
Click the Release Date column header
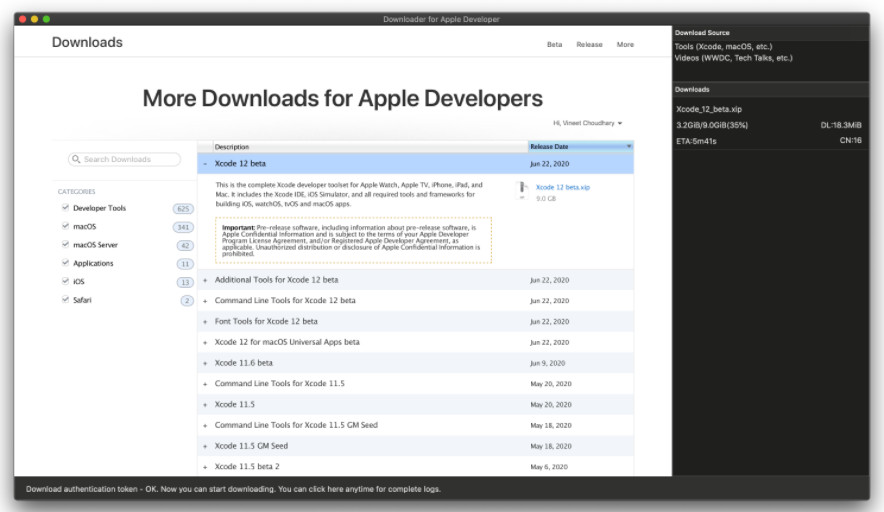point(581,147)
